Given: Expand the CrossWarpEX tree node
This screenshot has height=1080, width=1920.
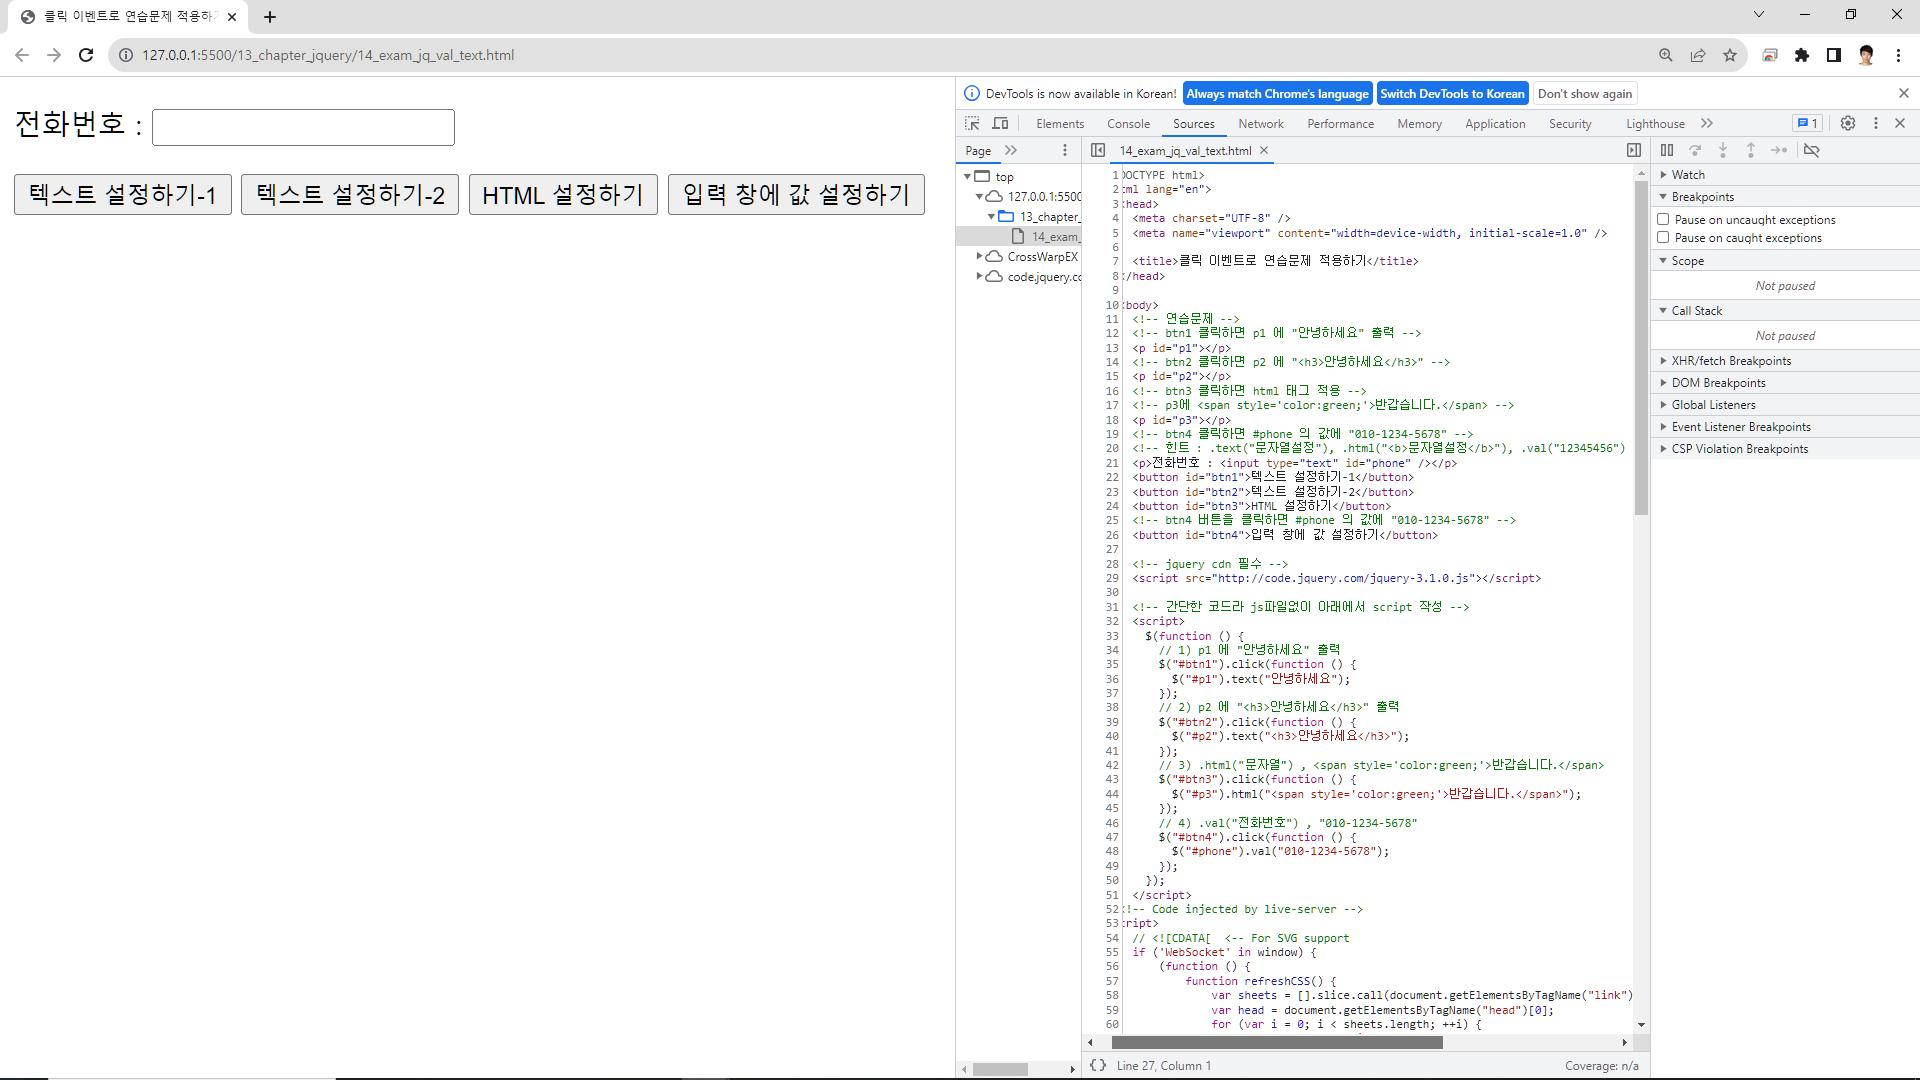Looking at the screenshot, I should (x=980, y=257).
